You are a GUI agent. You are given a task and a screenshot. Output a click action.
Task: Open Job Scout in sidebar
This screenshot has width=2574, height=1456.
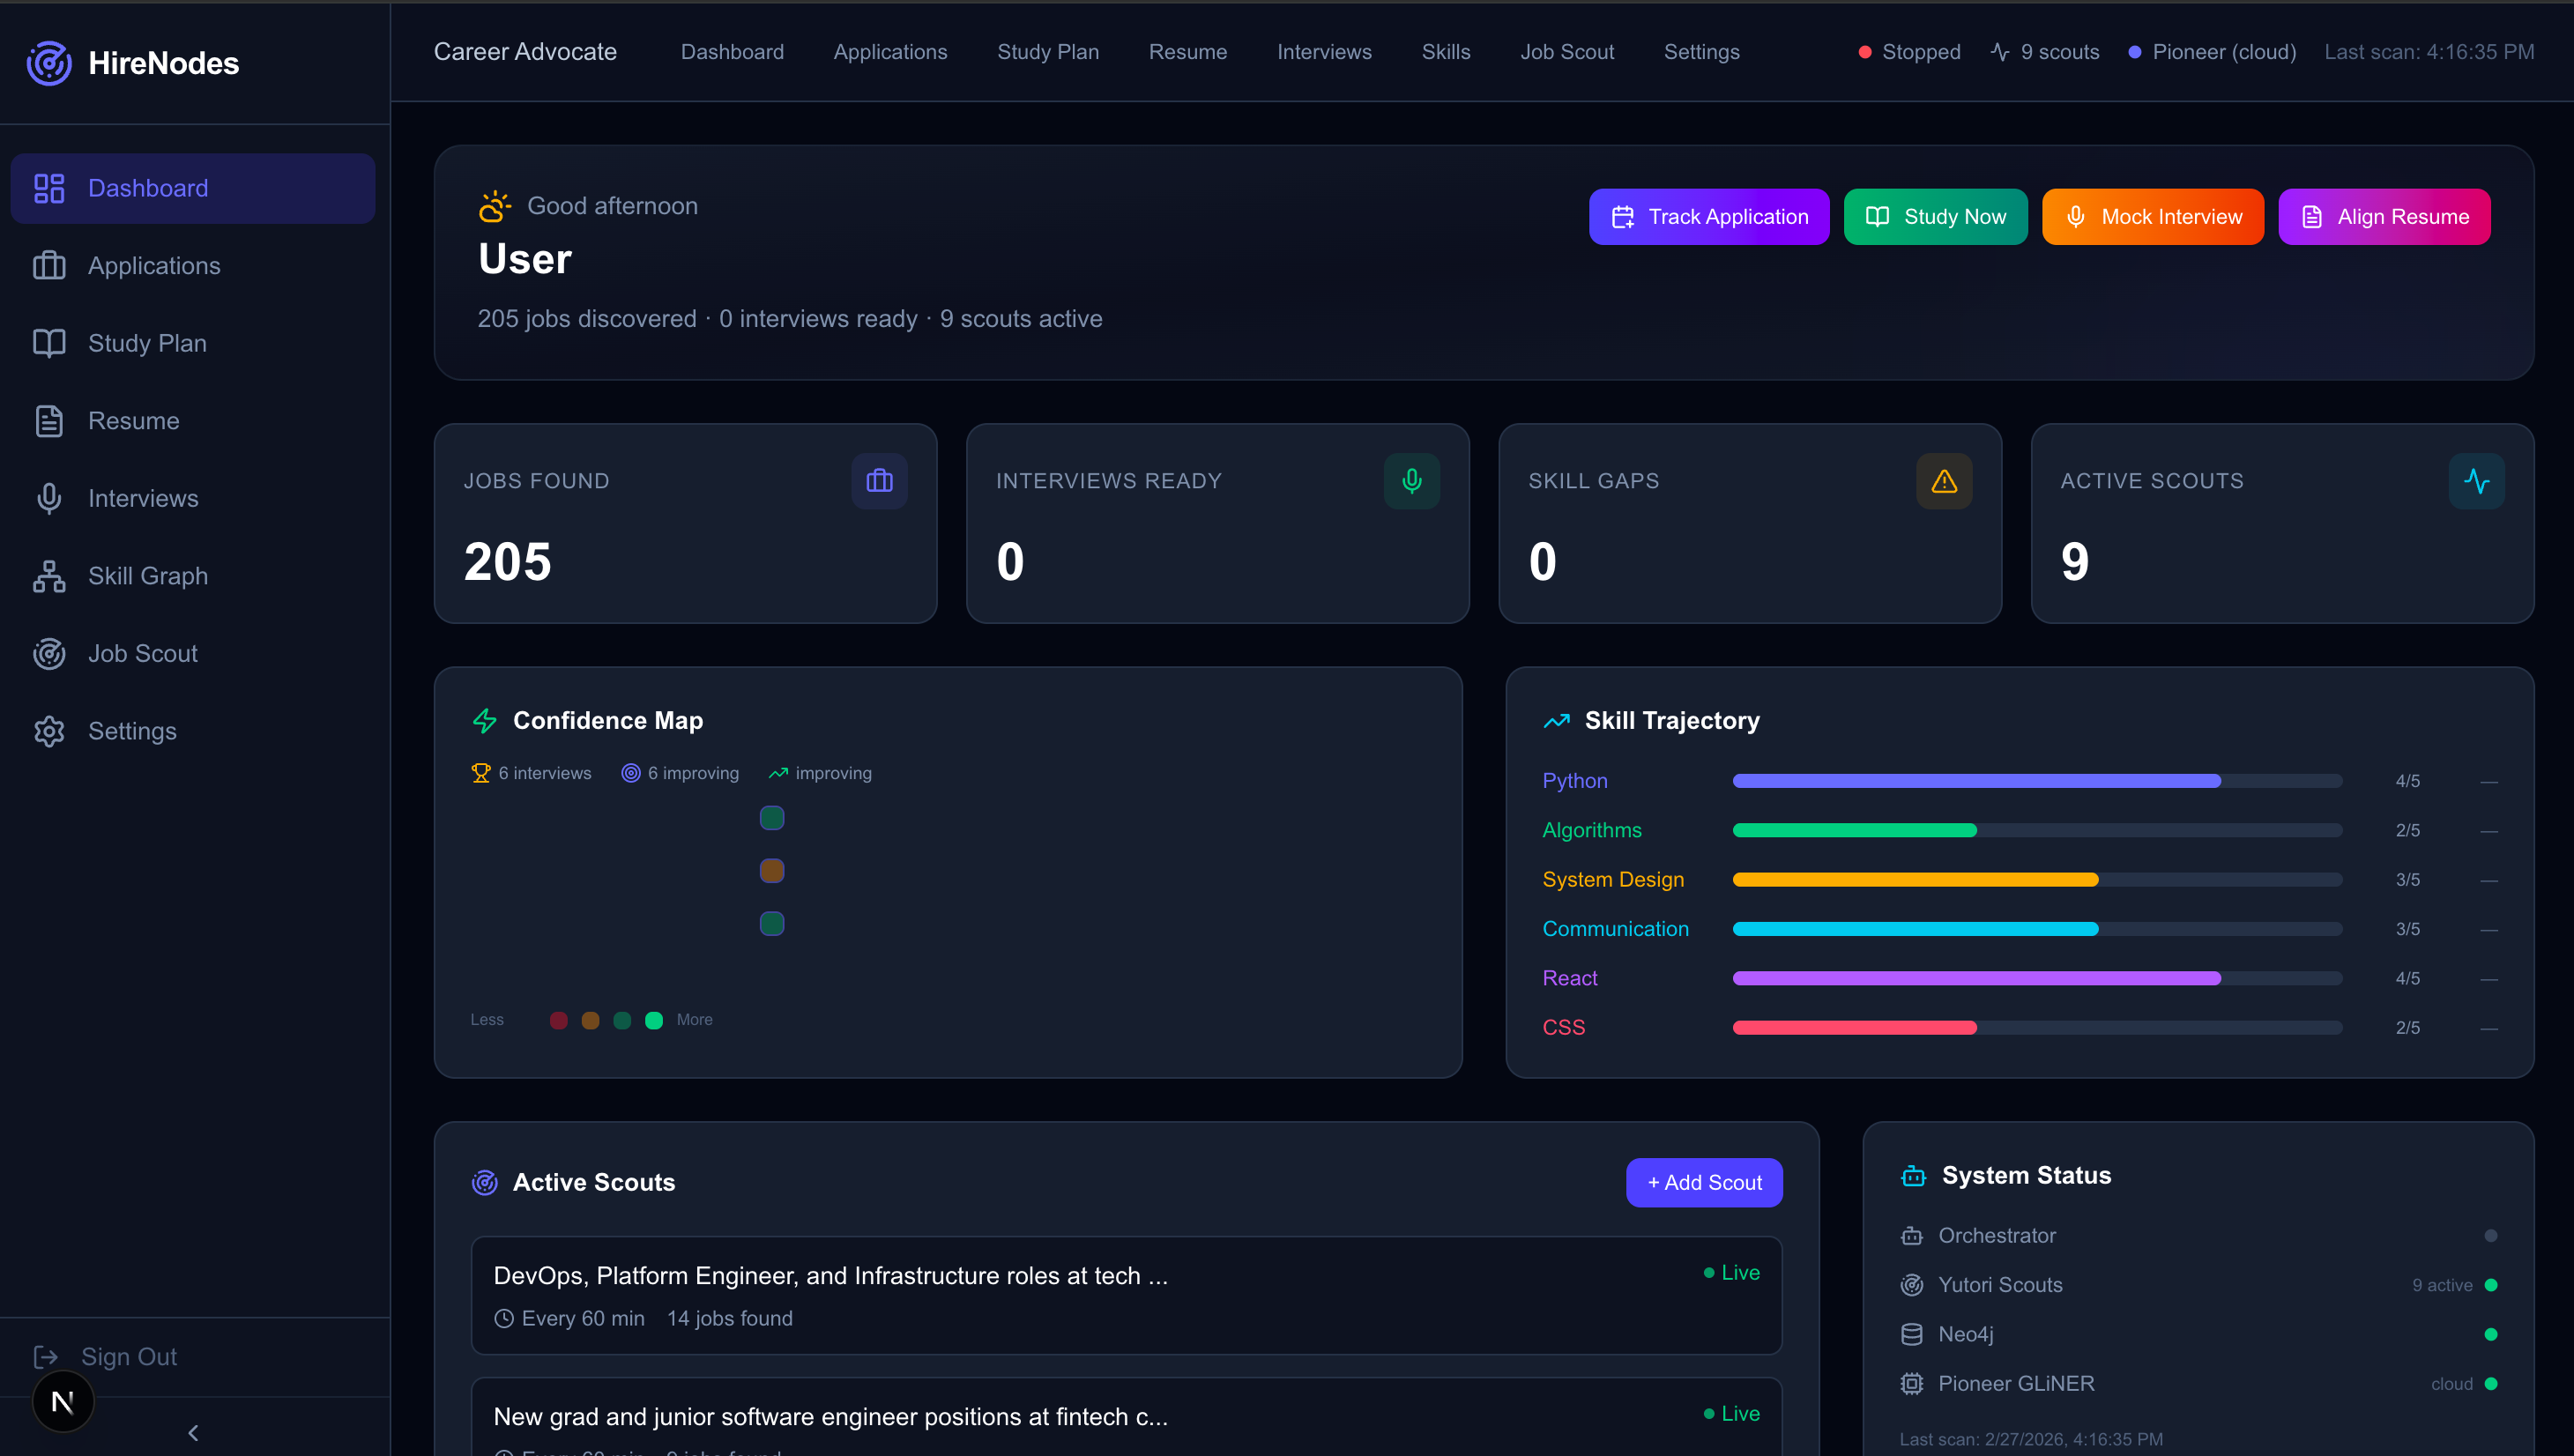point(142,653)
